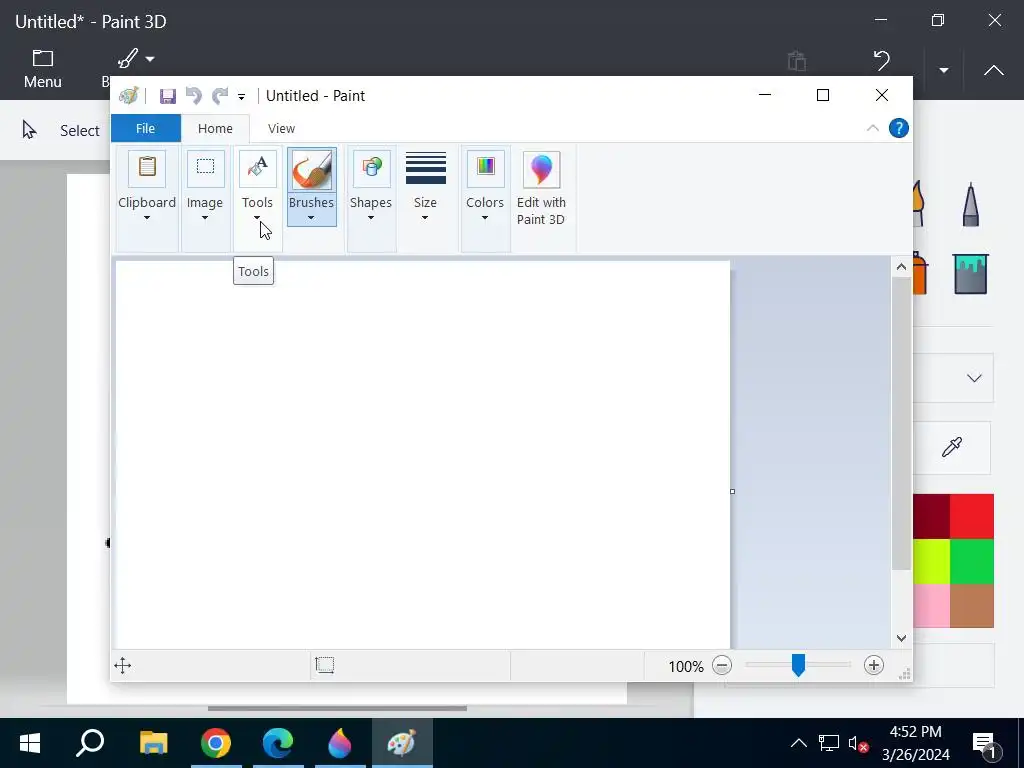Open the File tab in Paint
1024x768 pixels.
click(146, 129)
